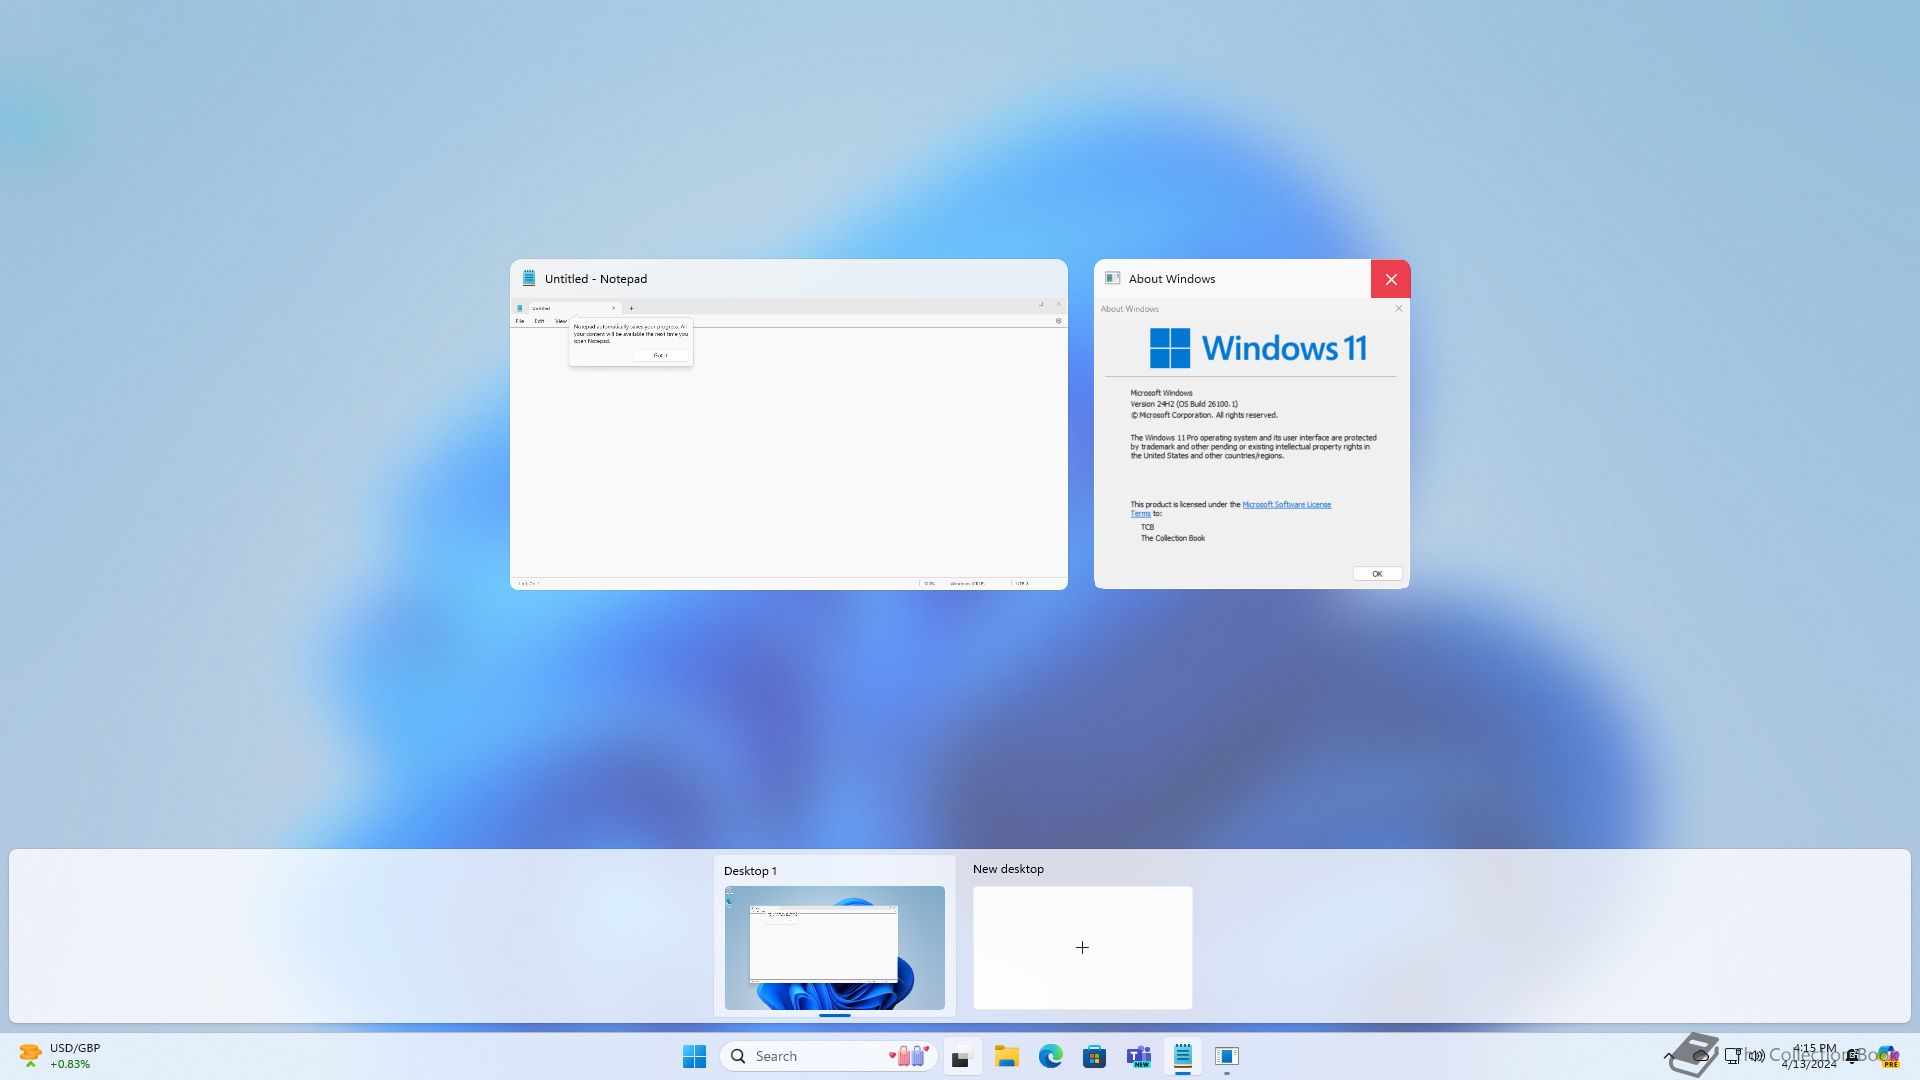Click the Search box in taskbar

pyautogui.click(x=829, y=1056)
